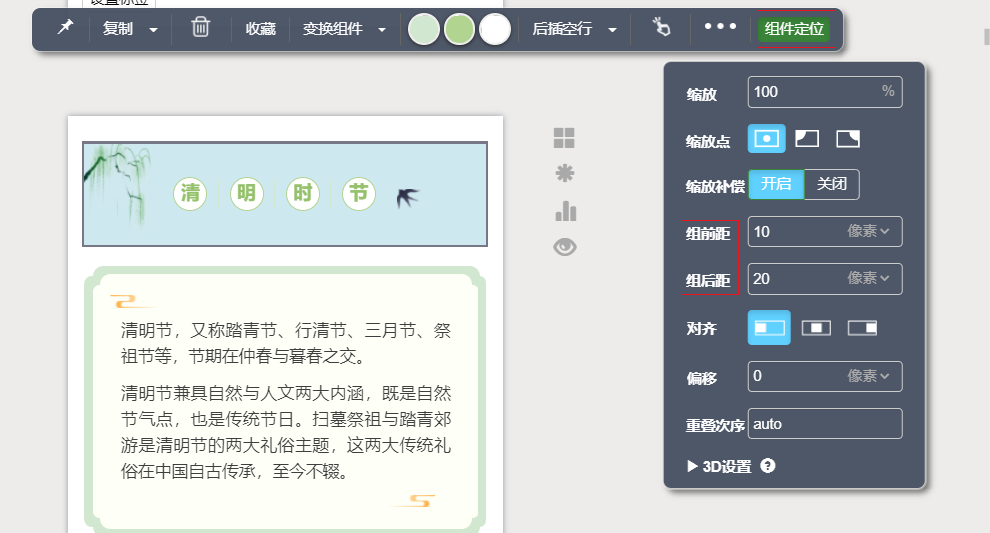Click the paragraph starting 清明节，又称踏青节
The width and height of the screenshot is (990, 533).
[x=285, y=343]
